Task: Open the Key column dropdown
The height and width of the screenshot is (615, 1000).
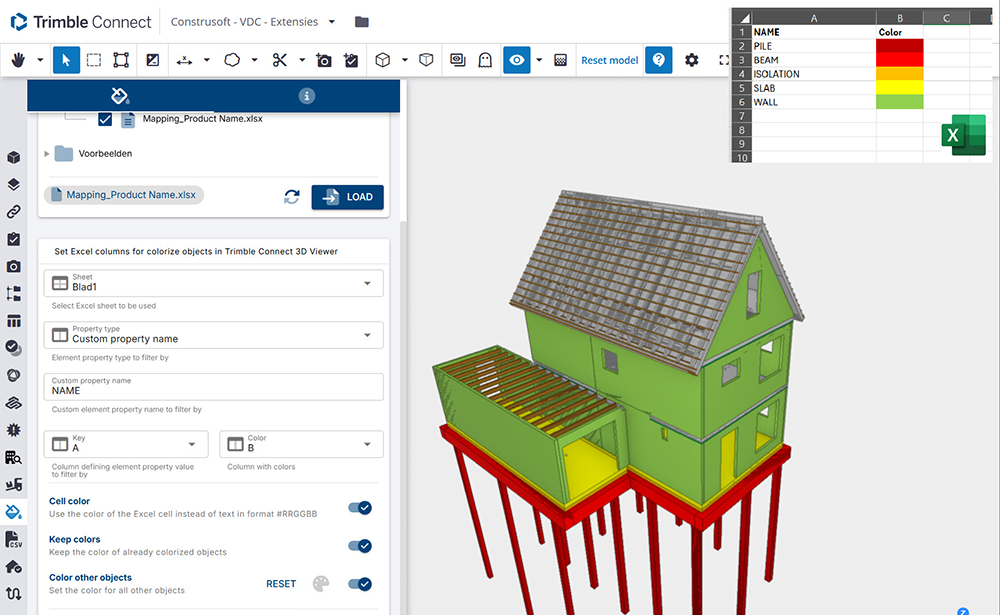Action: [x=126, y=444]
